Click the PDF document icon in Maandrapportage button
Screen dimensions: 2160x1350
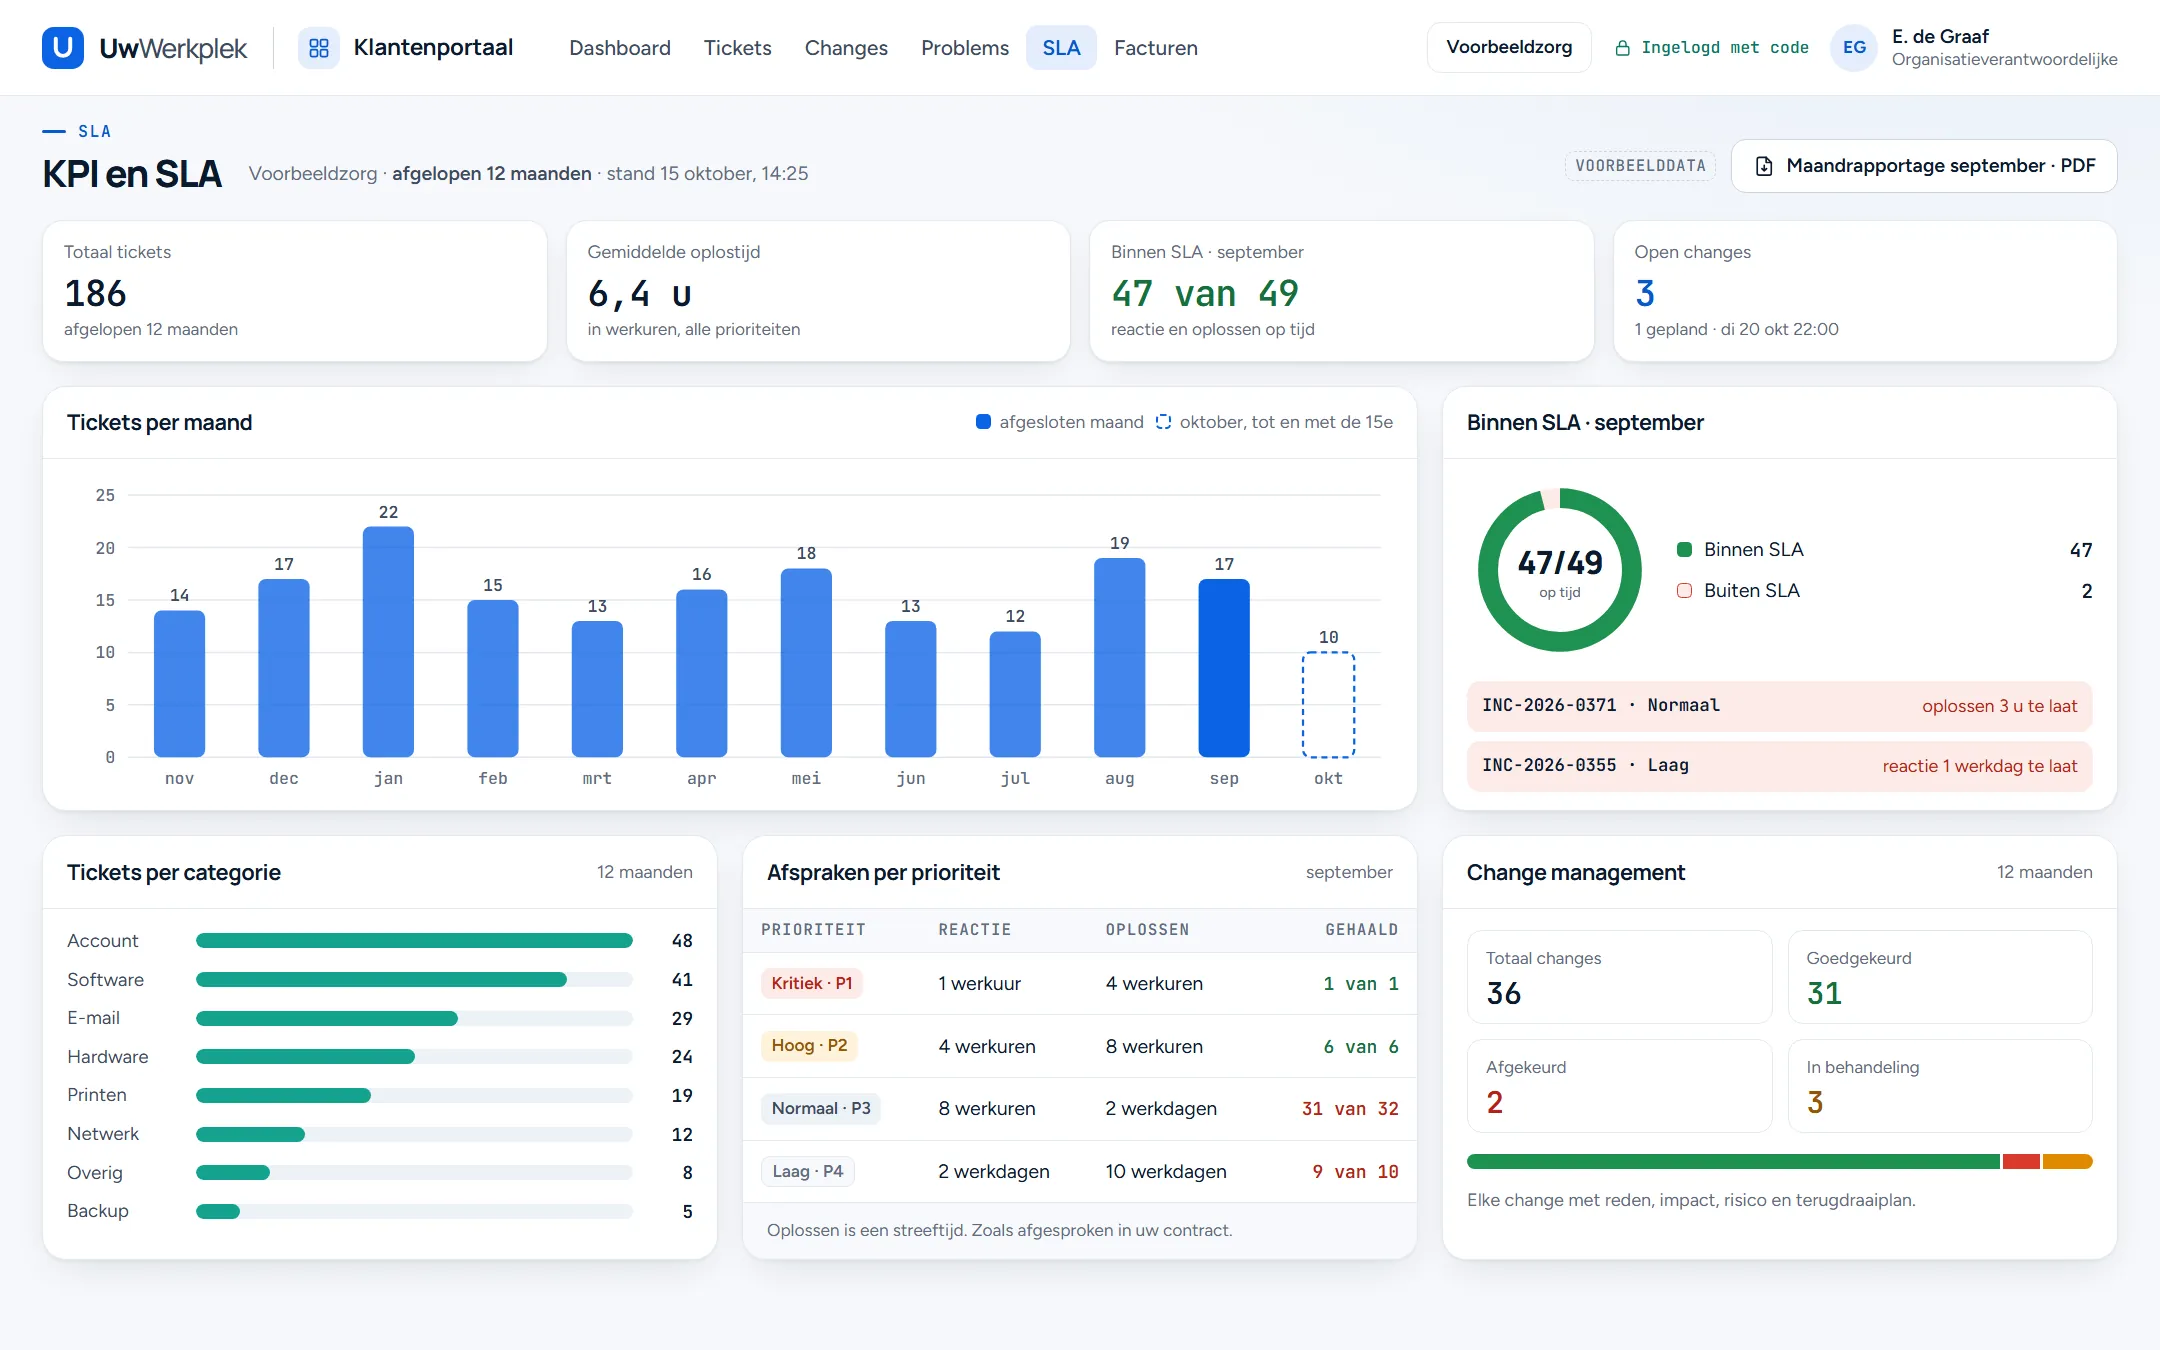(1764, 166)
